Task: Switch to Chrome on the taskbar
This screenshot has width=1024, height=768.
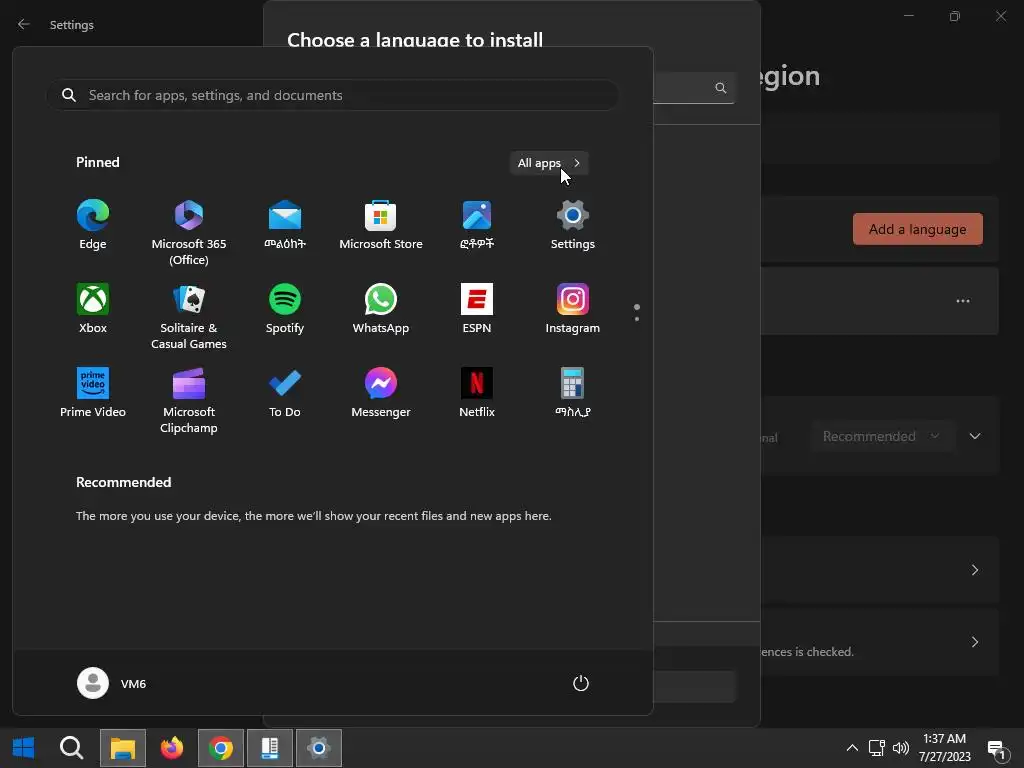Action: 221,747
